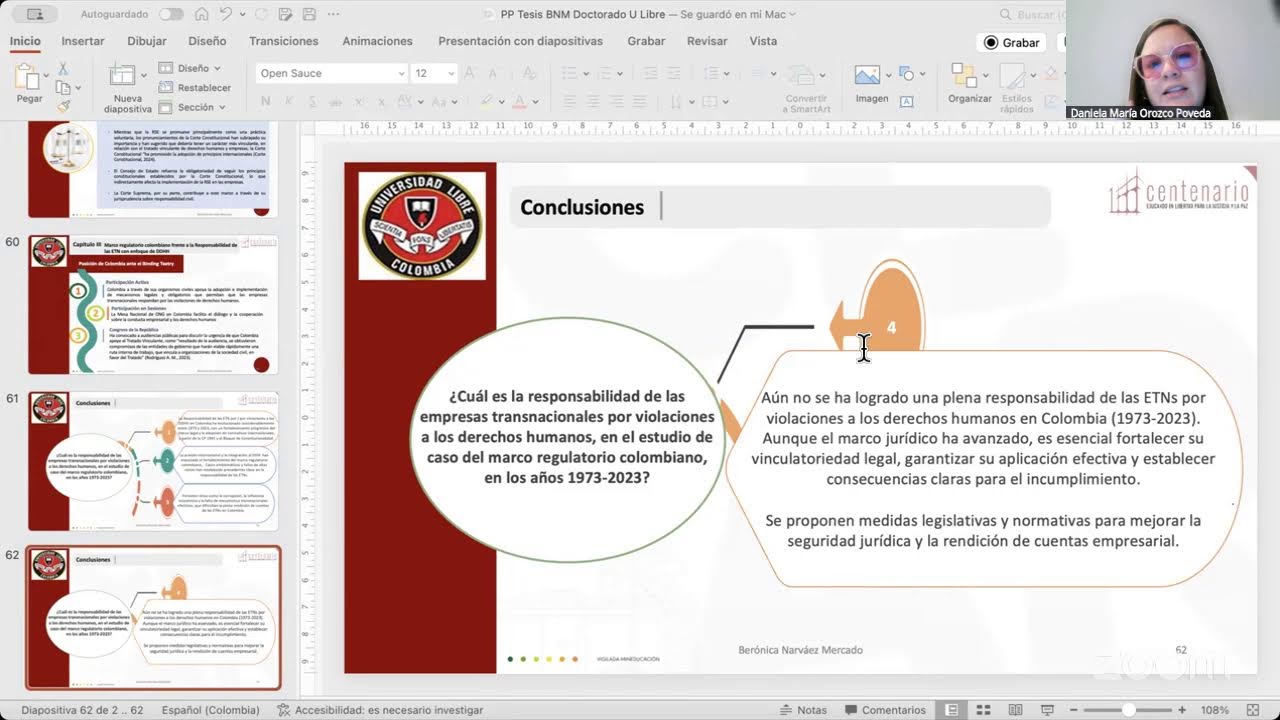Toggle the Comentarios pane
The image size is (1280, 720).
pyautogui.click(x=884, y=710)
